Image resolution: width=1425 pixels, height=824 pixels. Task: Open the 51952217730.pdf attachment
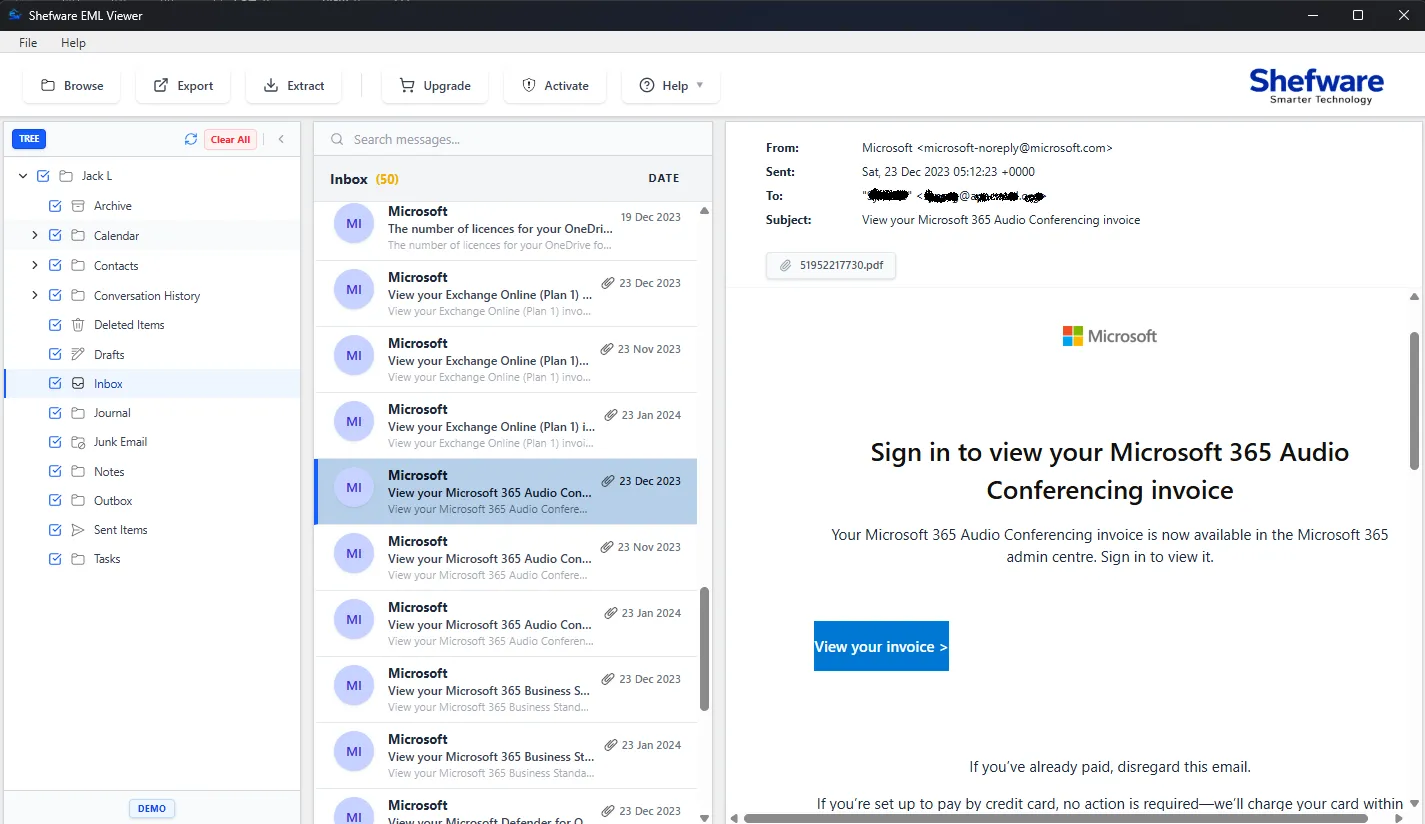click(x=831, y=266)
